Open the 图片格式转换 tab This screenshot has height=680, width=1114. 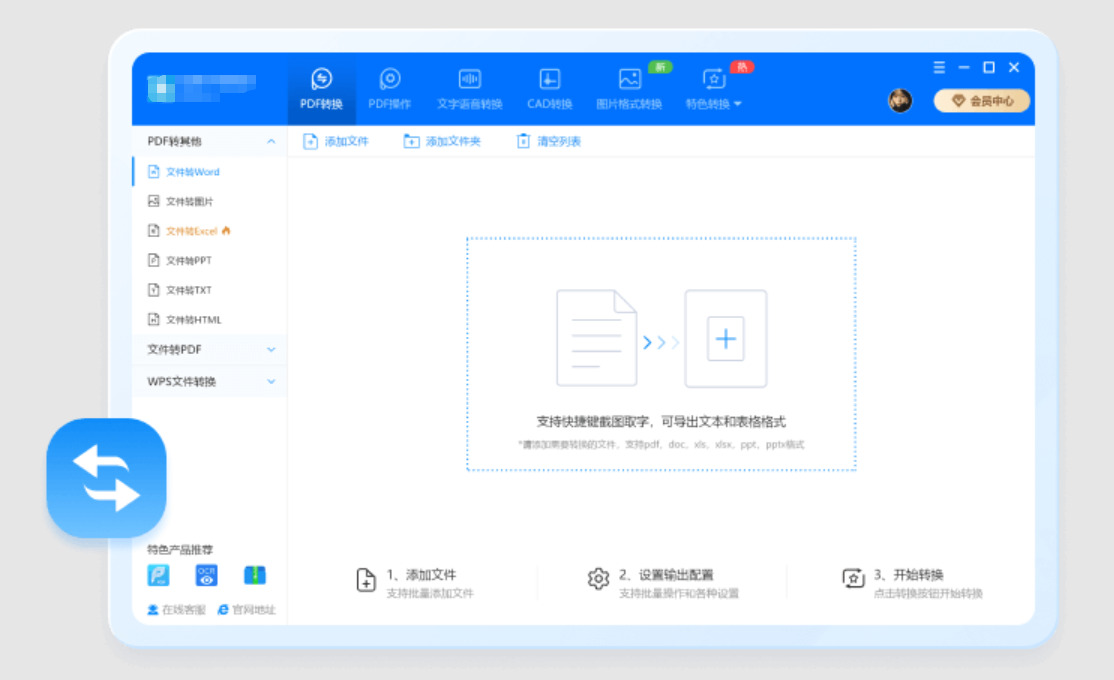pyautogui.click(x=629, y=89)
